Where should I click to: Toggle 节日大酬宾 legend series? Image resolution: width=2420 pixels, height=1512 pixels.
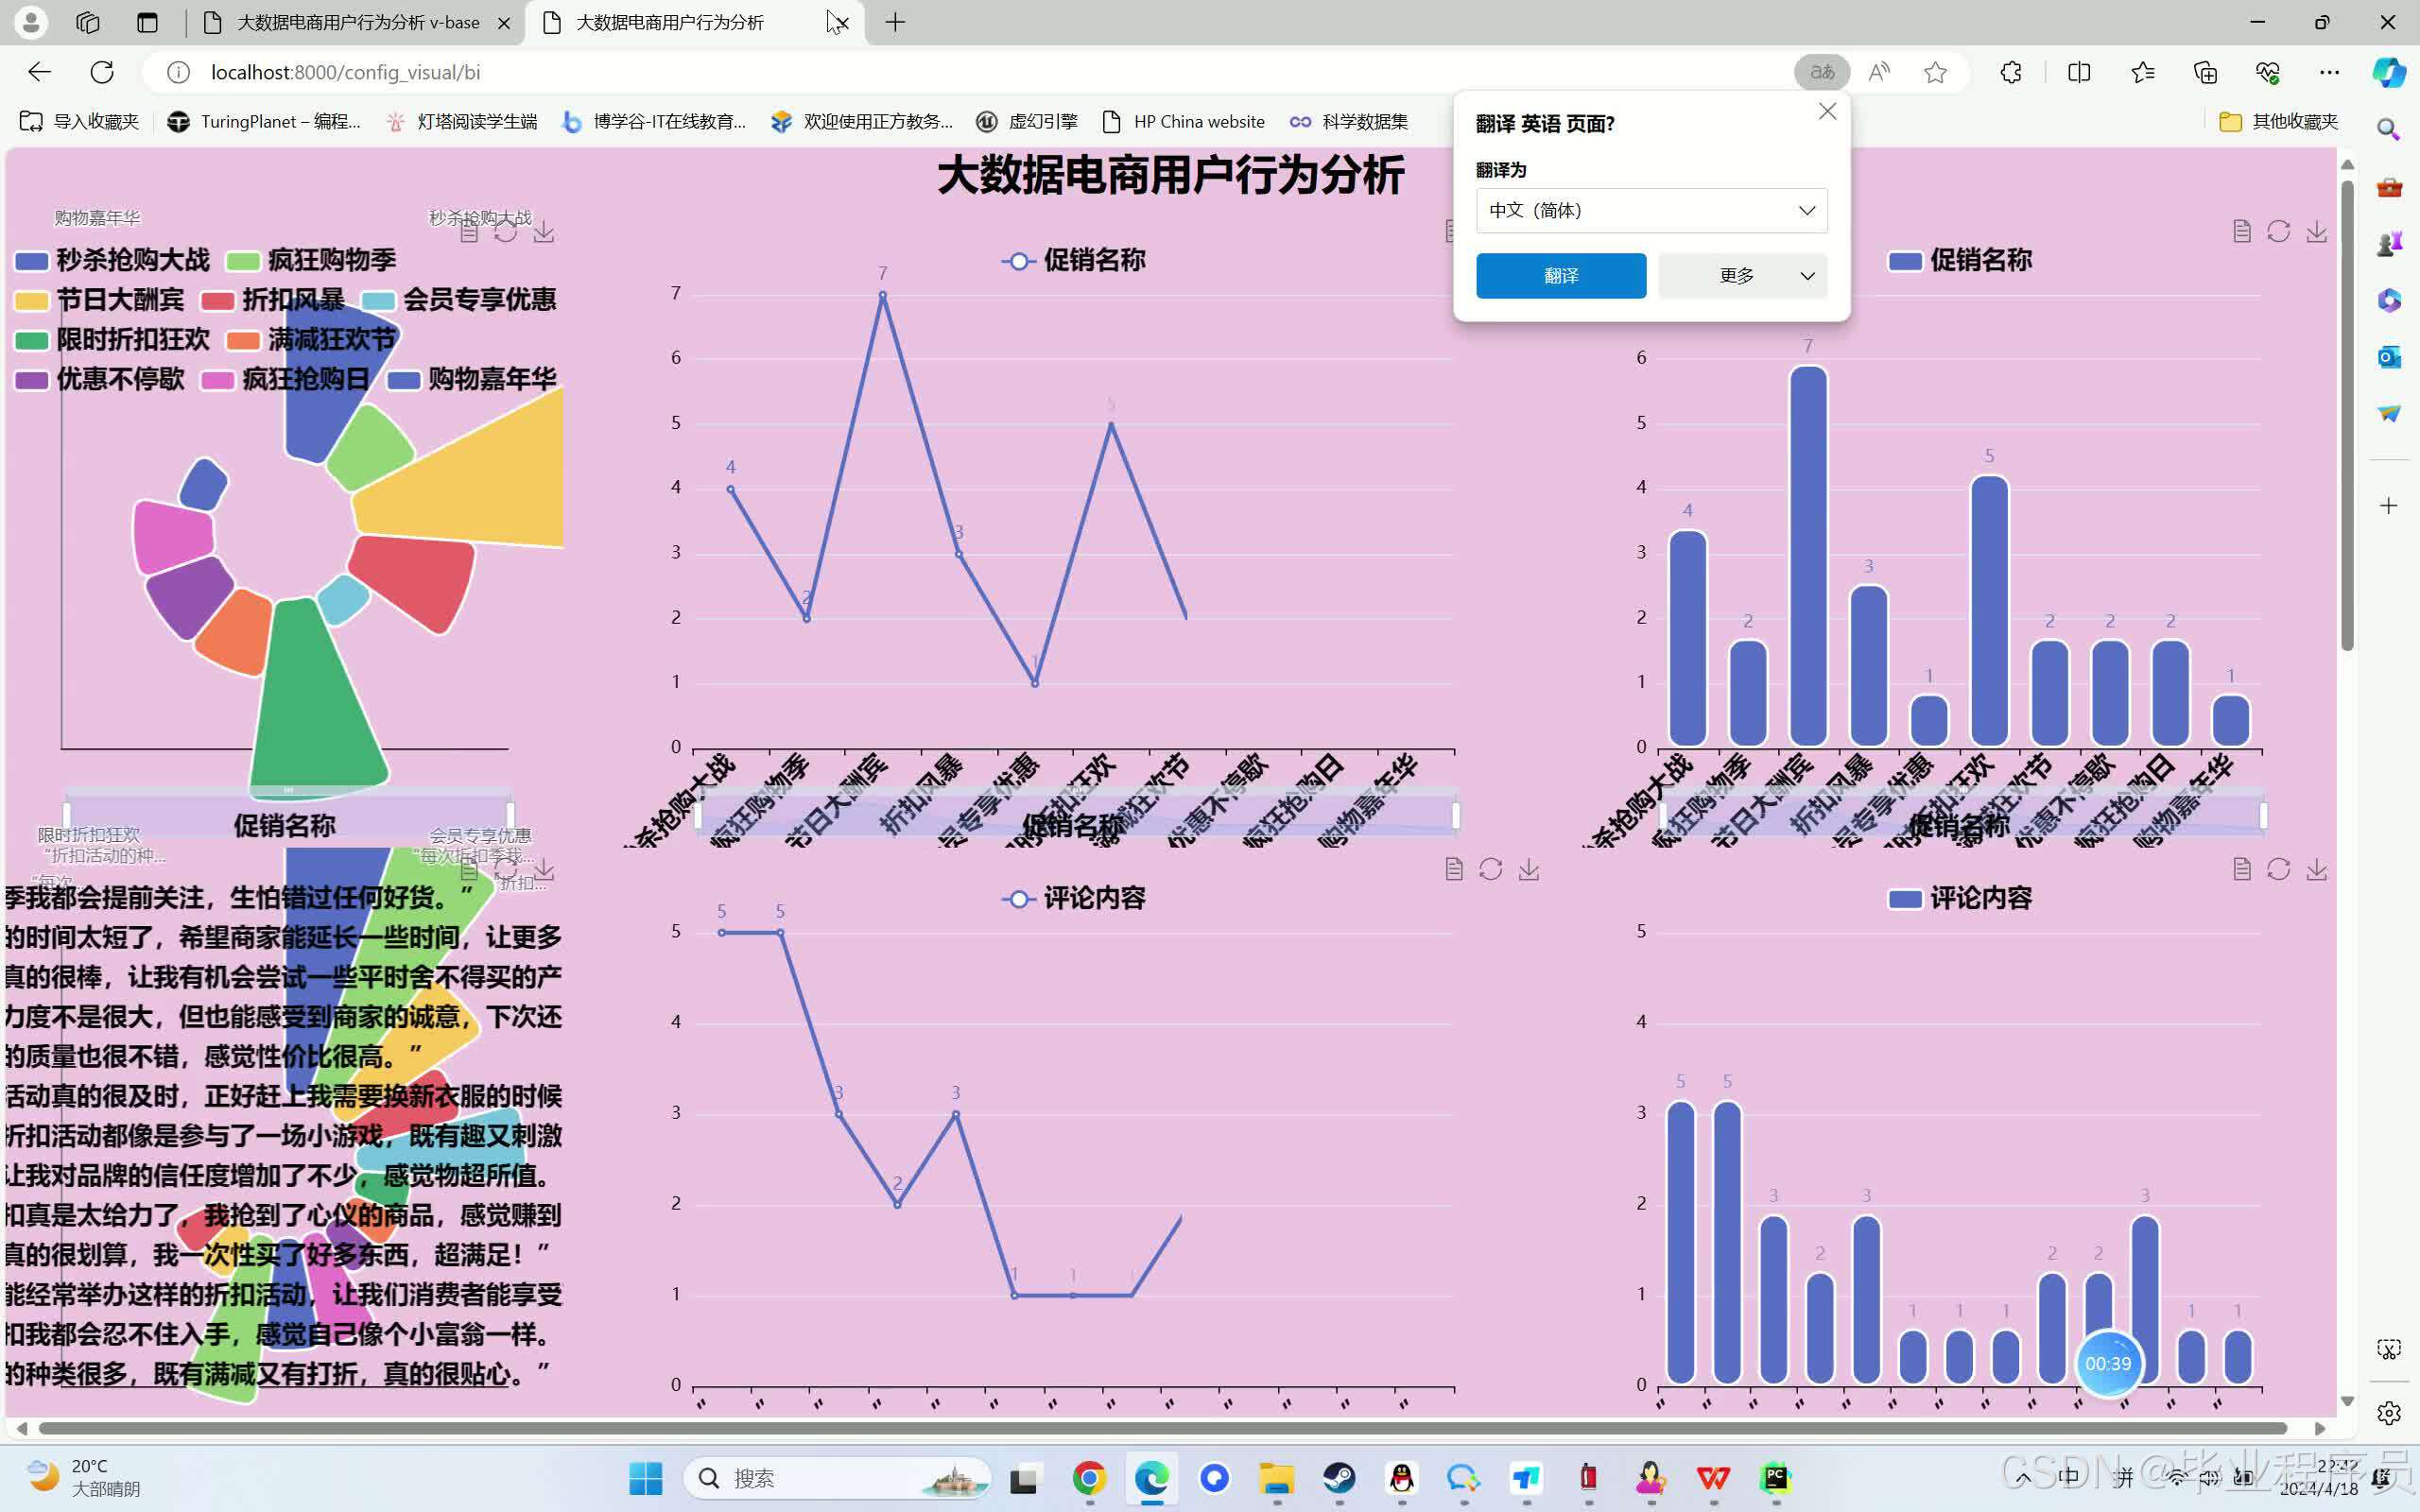click(x=119, y=300)
